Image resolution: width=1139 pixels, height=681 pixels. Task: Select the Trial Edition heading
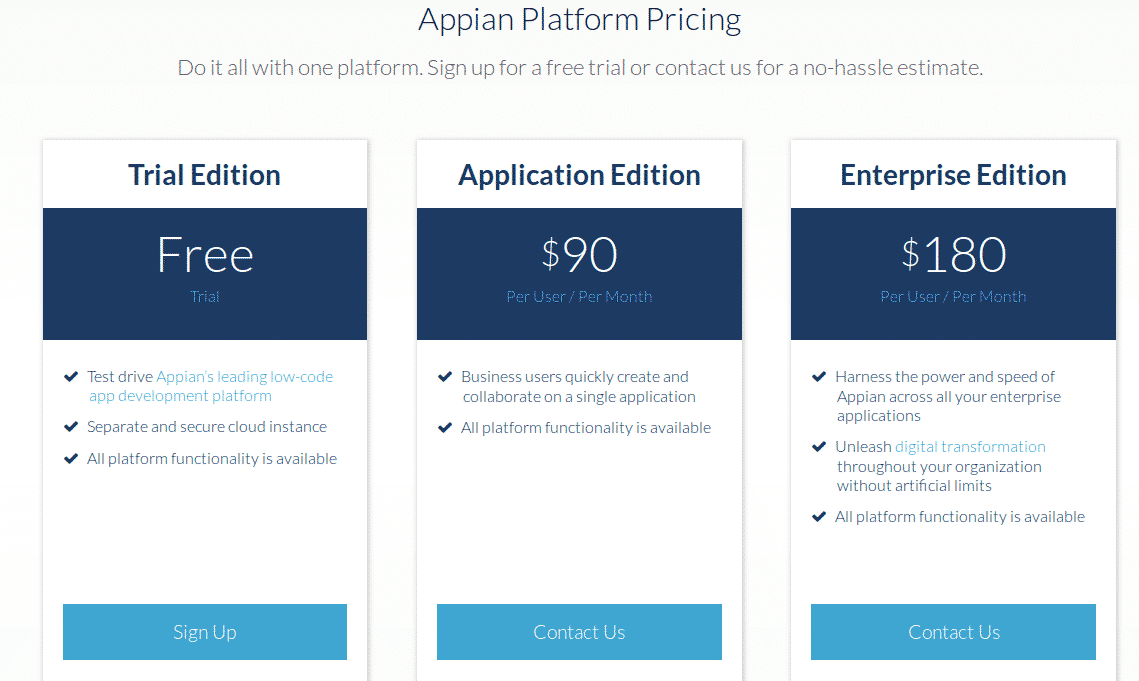click(205, 175)
